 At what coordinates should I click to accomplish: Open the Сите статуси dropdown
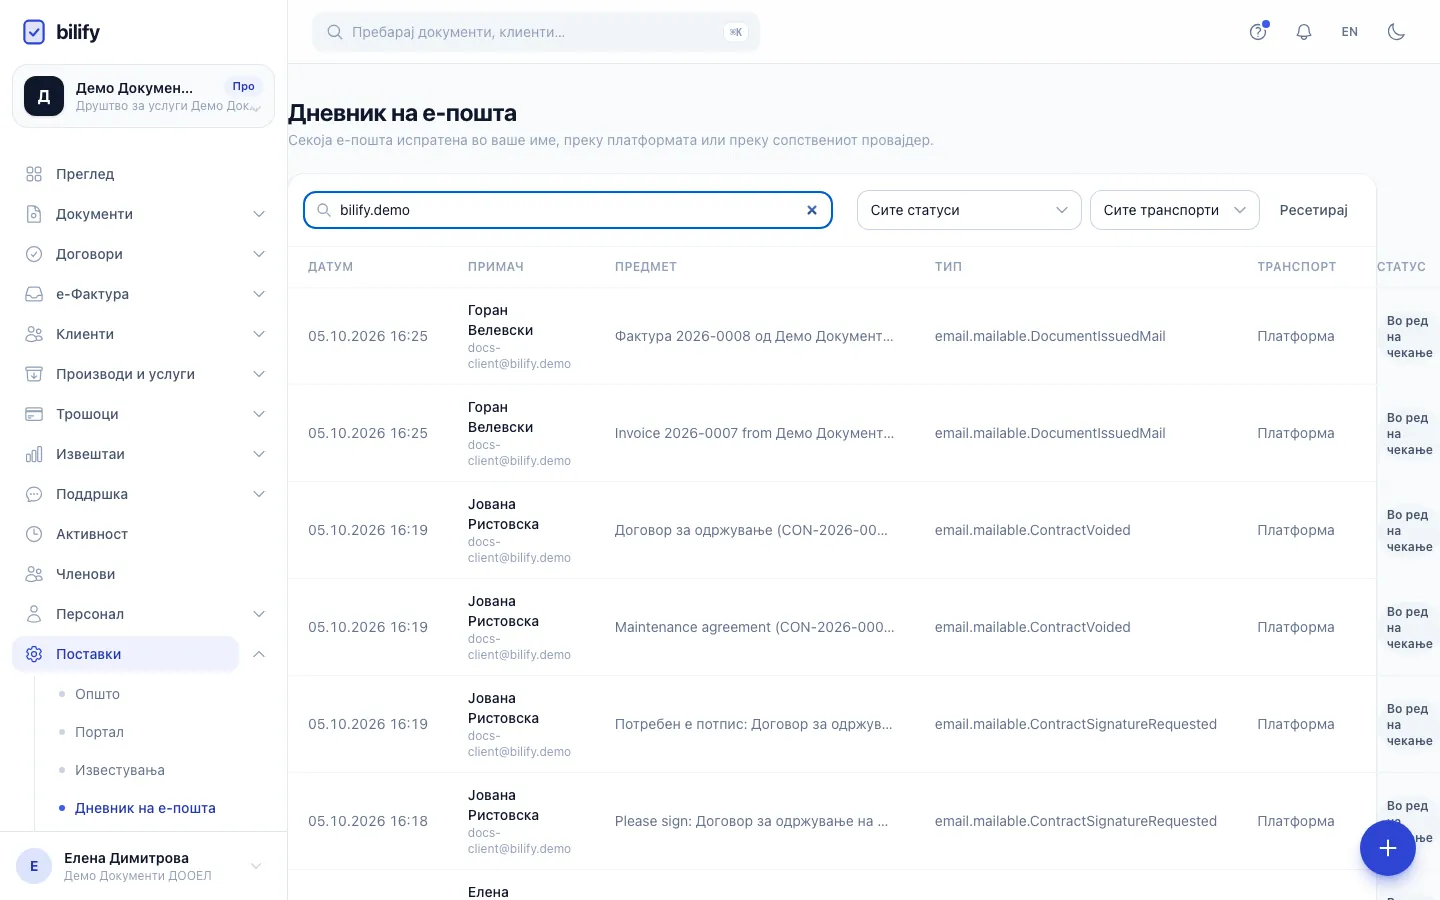(x=969, y=210)
